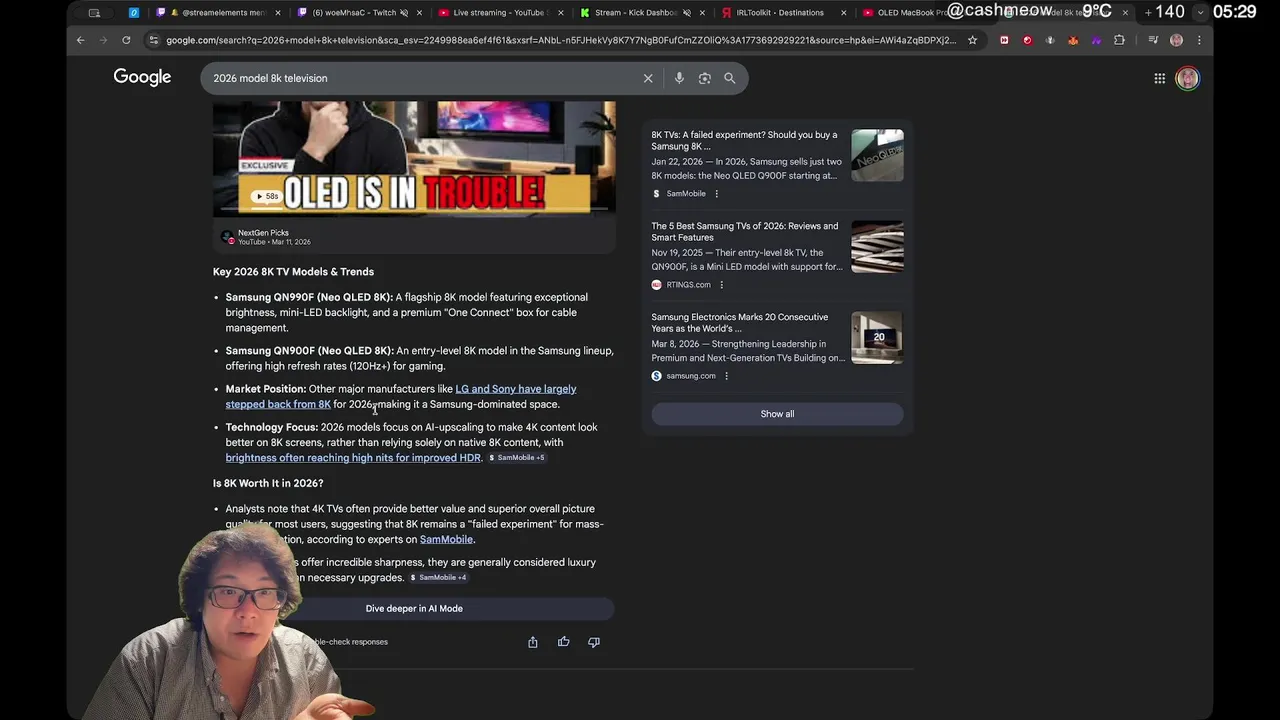
Task: Click 'Samsung QN900F (Neo QLED 8K):' text
Action: pos(309,351)
